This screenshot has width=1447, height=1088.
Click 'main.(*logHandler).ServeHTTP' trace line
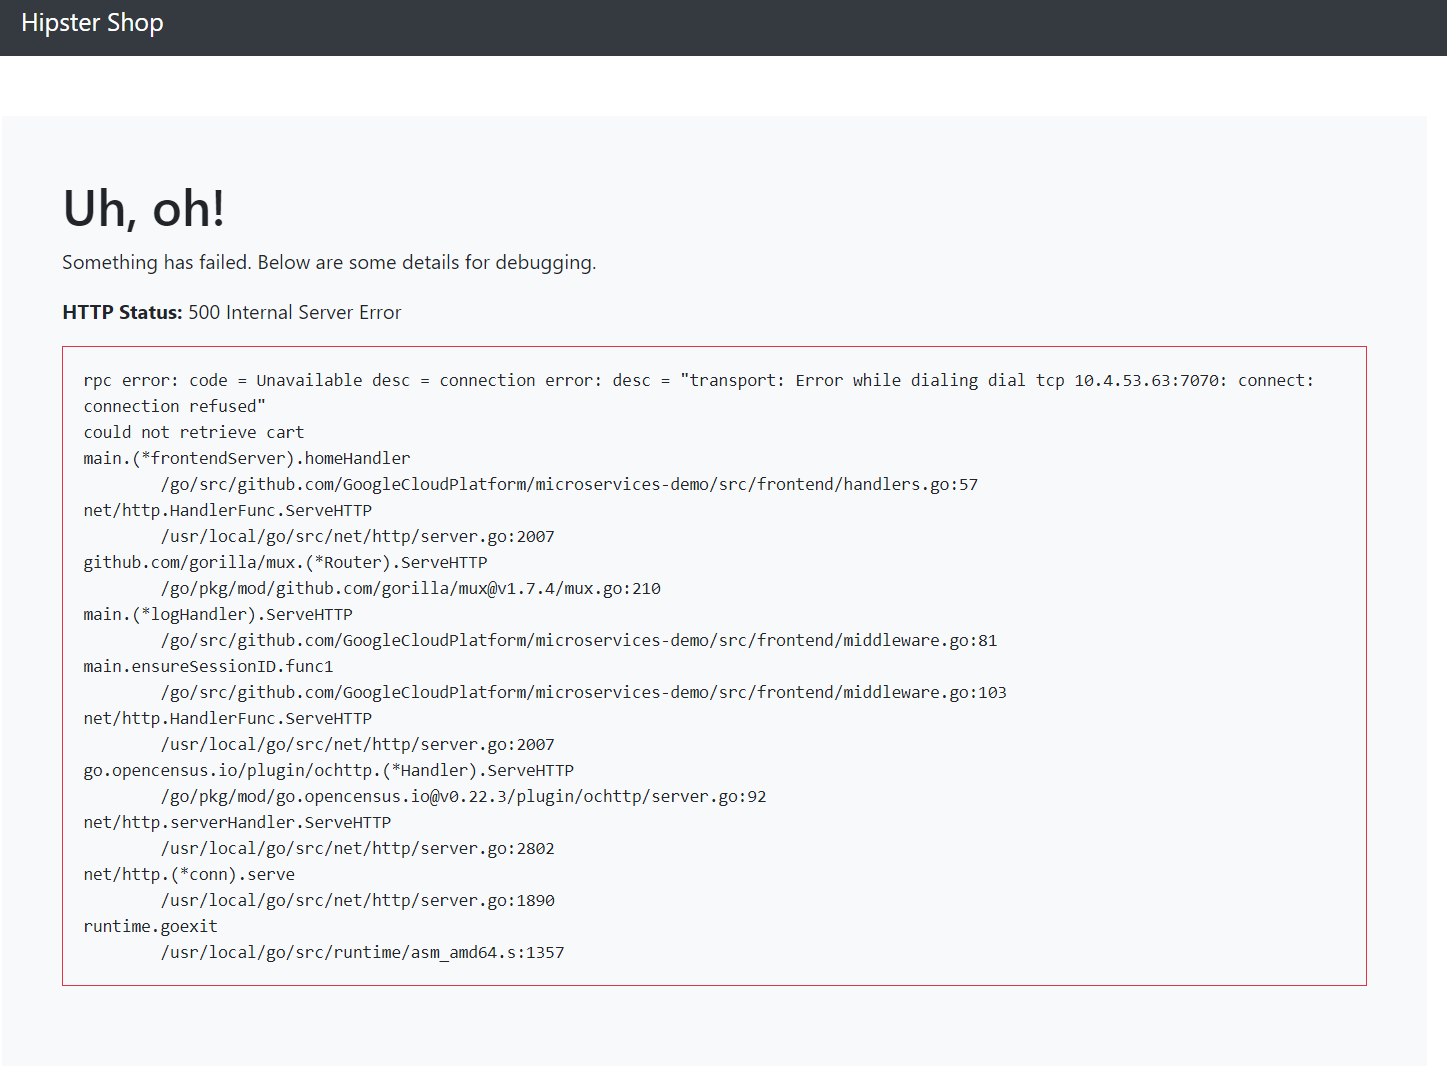coord(218,614)
